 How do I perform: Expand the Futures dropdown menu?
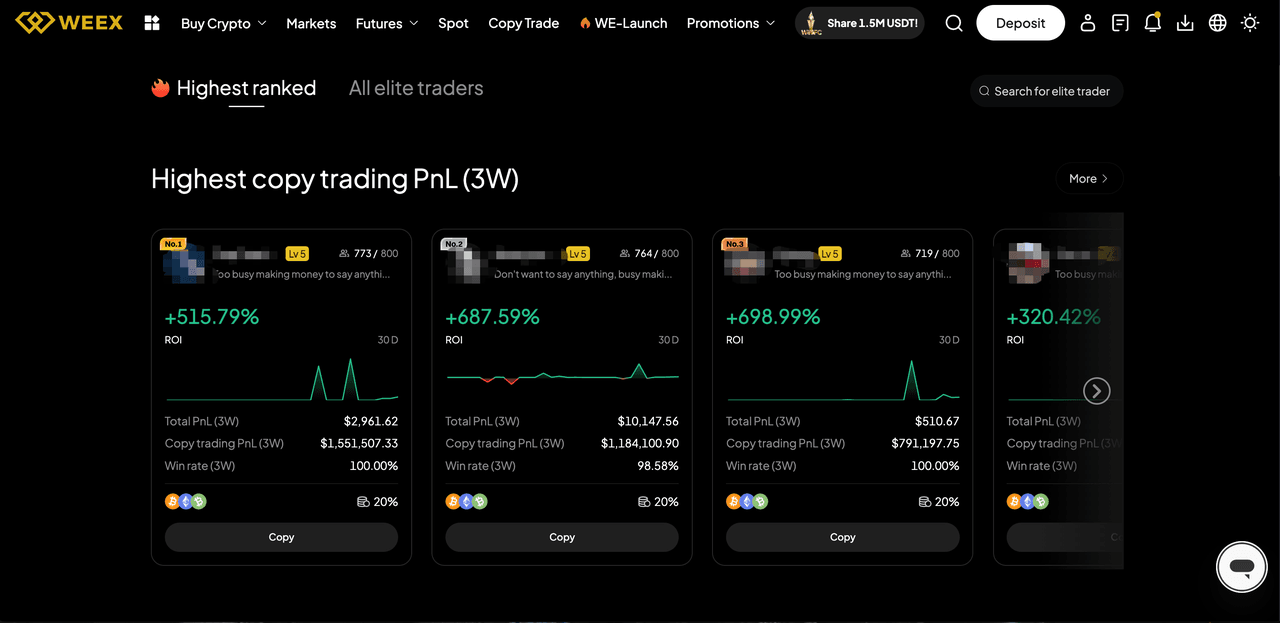386,23
